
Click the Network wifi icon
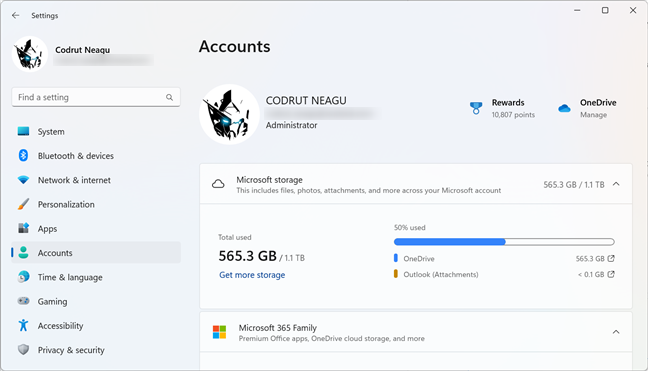(24, 180)
